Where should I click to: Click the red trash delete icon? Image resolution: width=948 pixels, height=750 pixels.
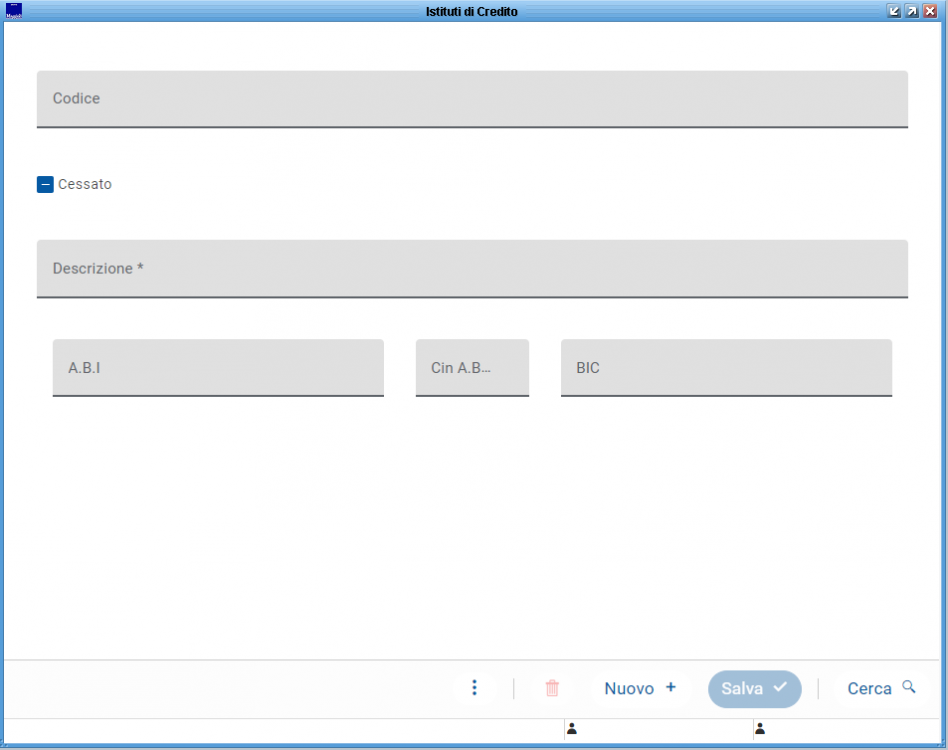(552, 688)
